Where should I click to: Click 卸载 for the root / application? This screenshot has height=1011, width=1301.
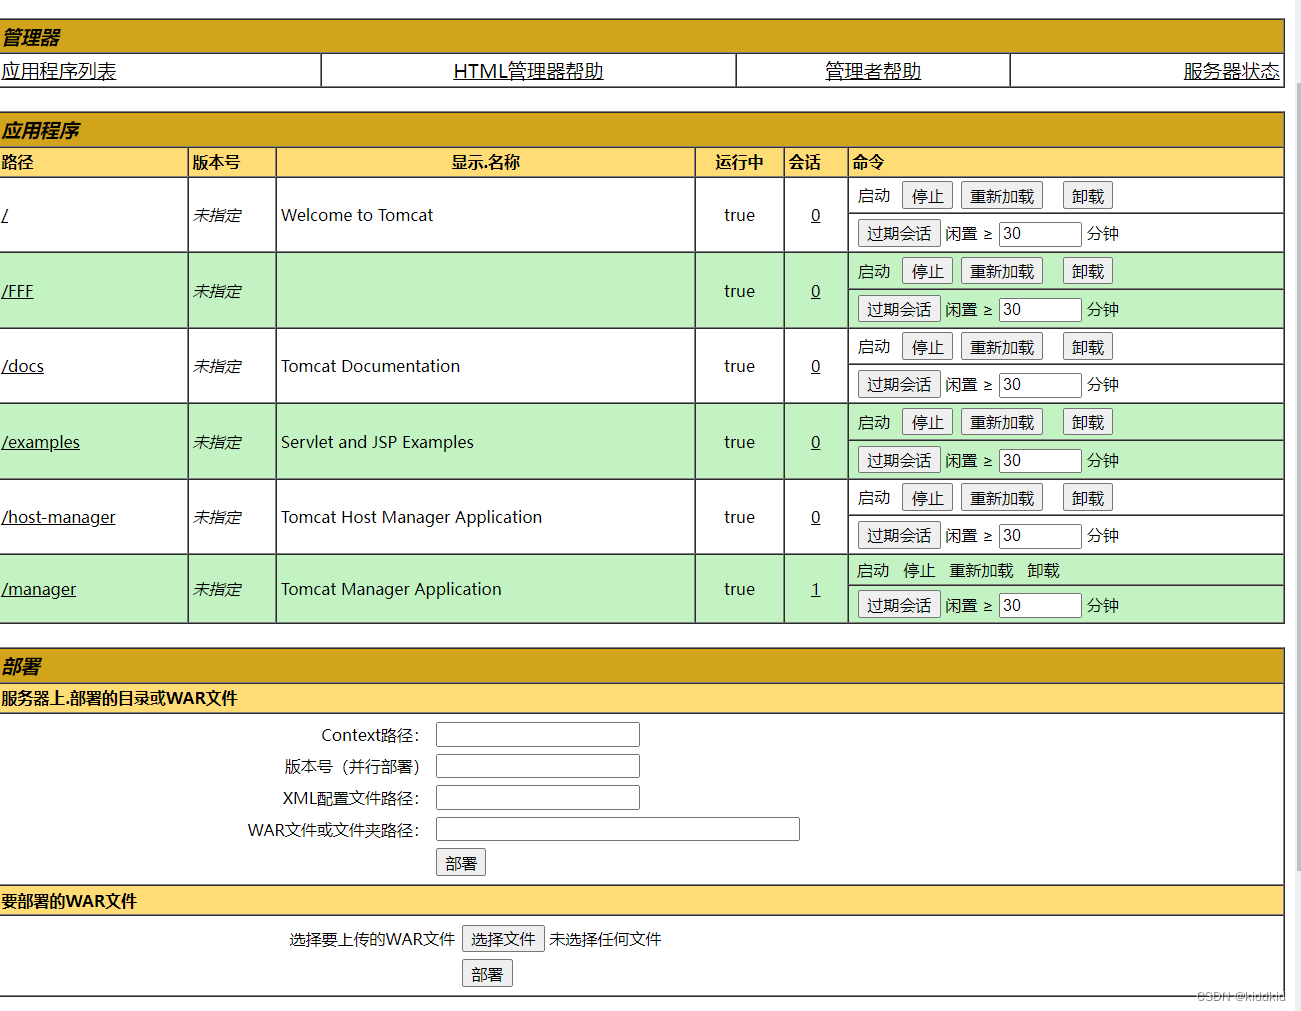coord(1088,196)
